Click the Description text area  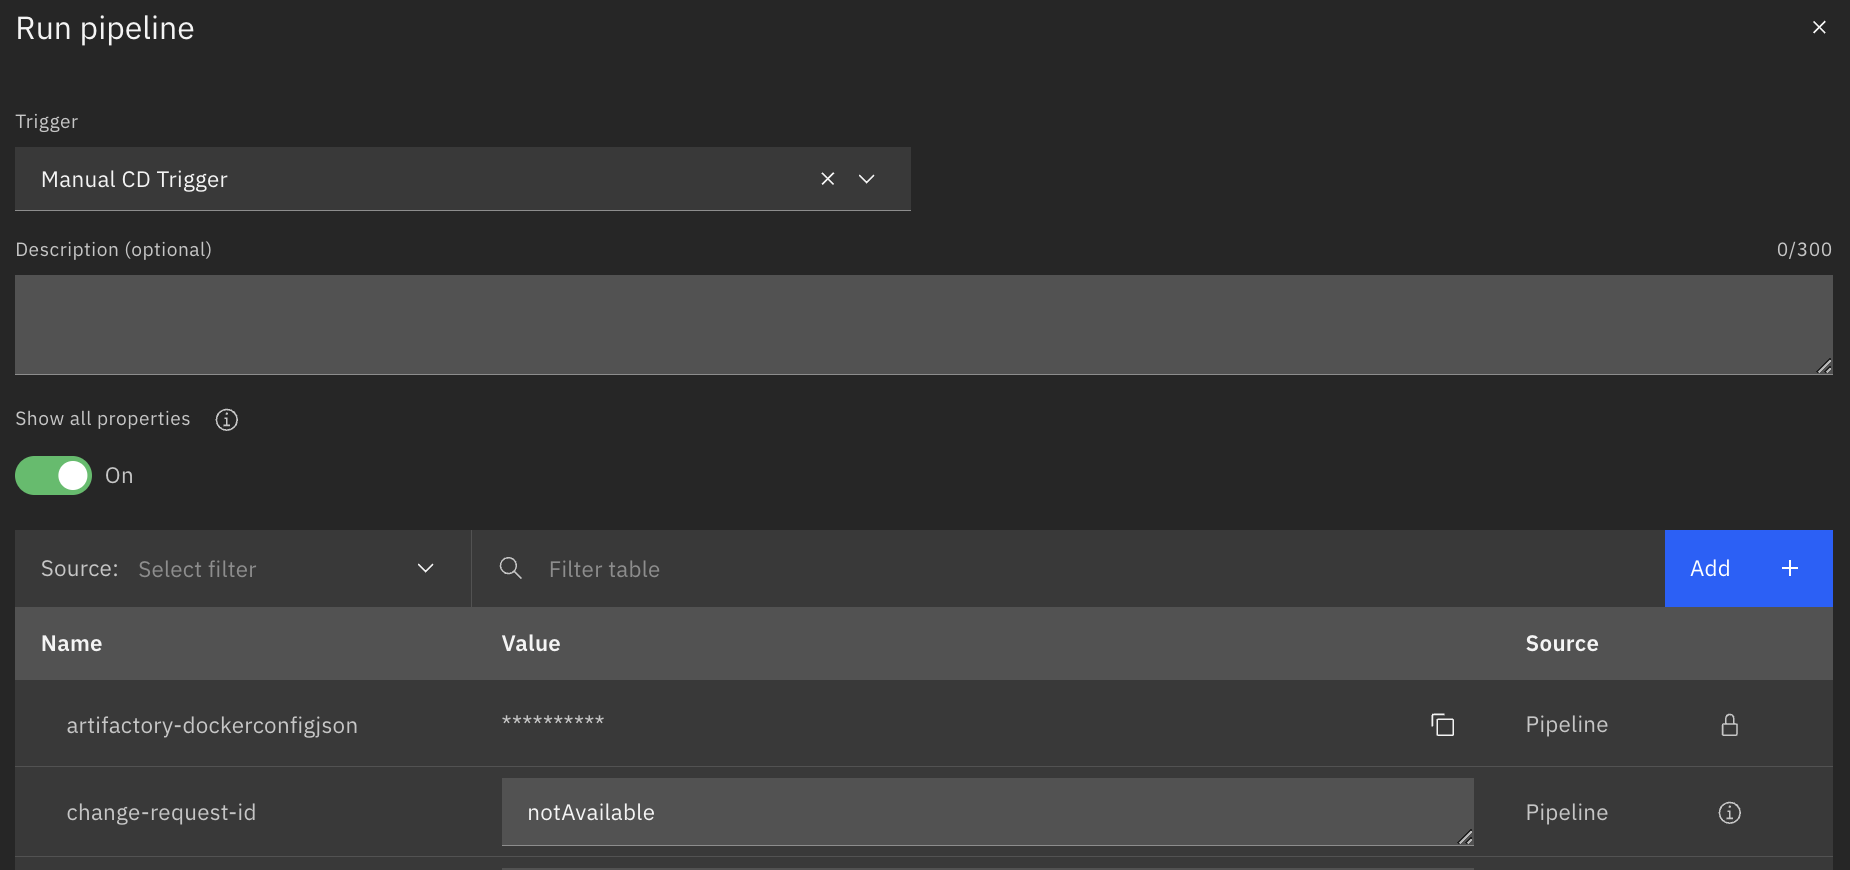coord(923,325)
